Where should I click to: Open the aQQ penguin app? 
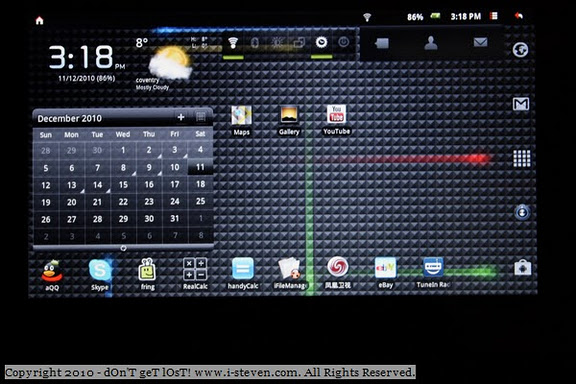pos(52,276)
